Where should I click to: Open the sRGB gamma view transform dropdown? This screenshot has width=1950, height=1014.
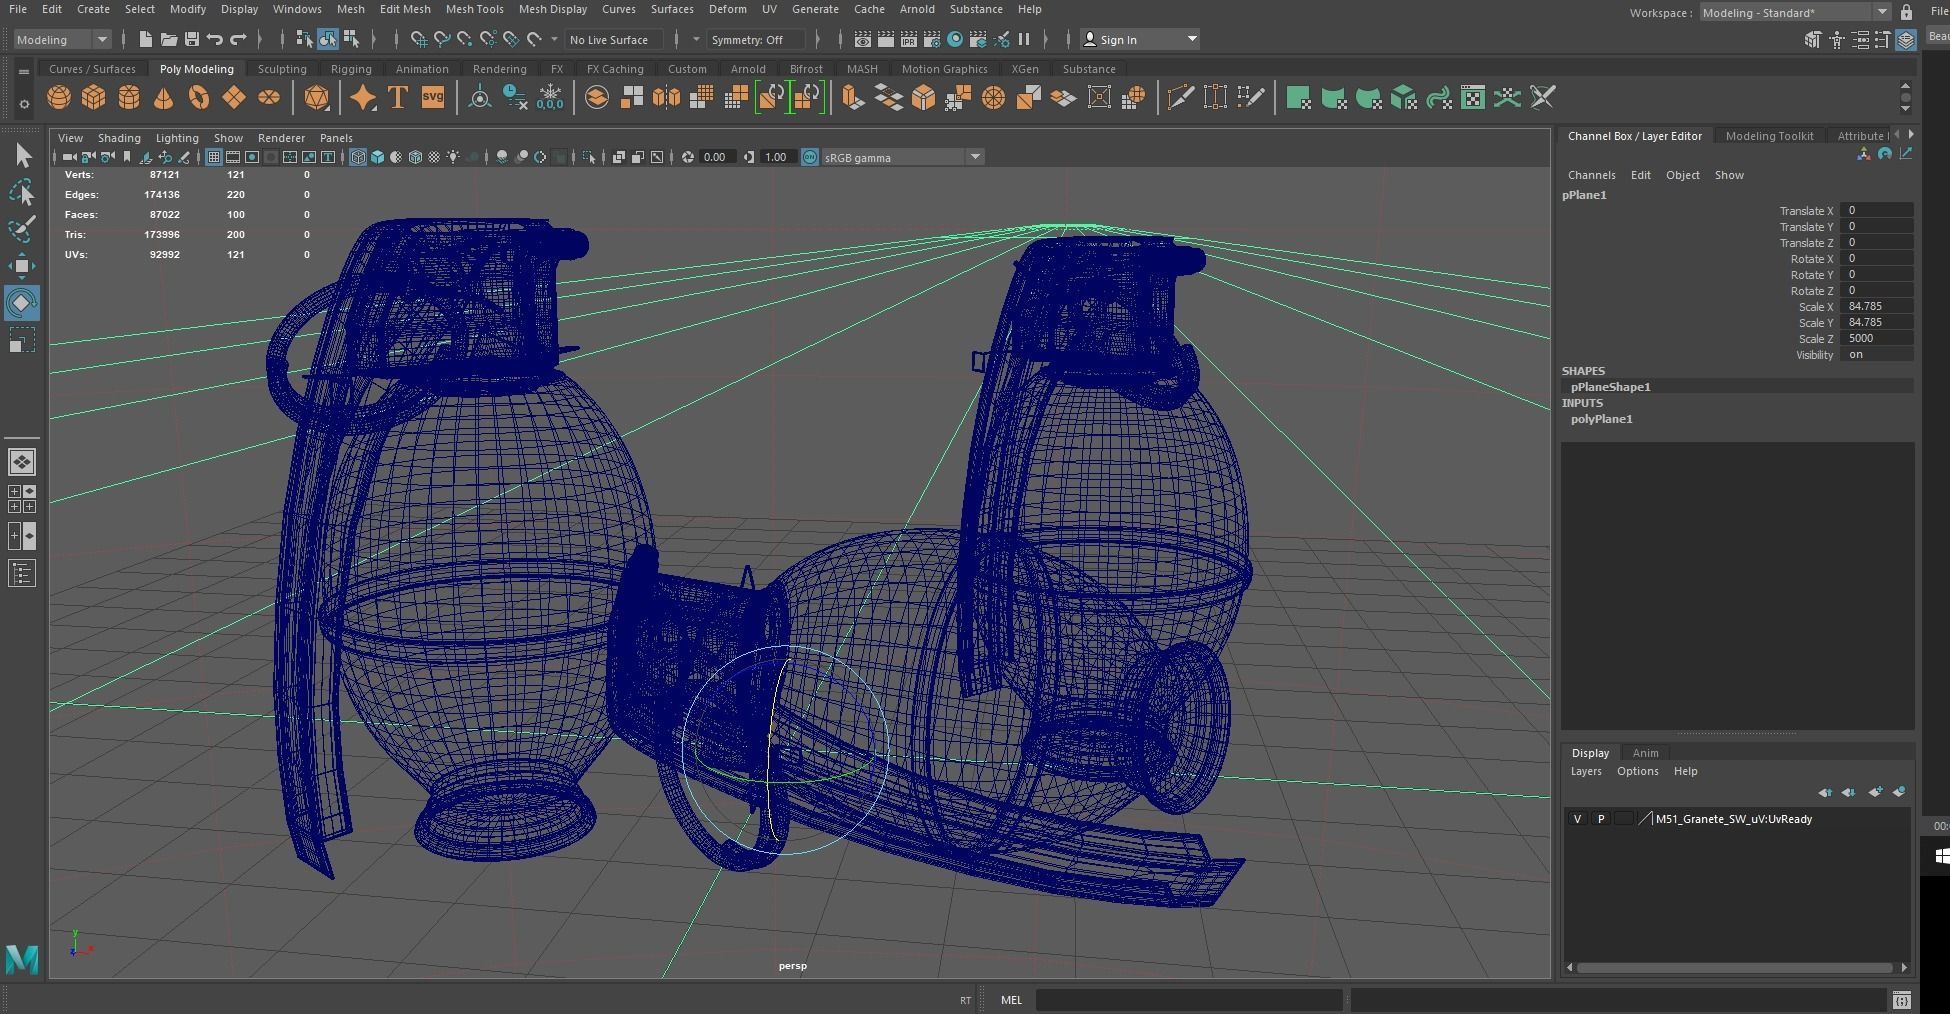pos(903,157)
